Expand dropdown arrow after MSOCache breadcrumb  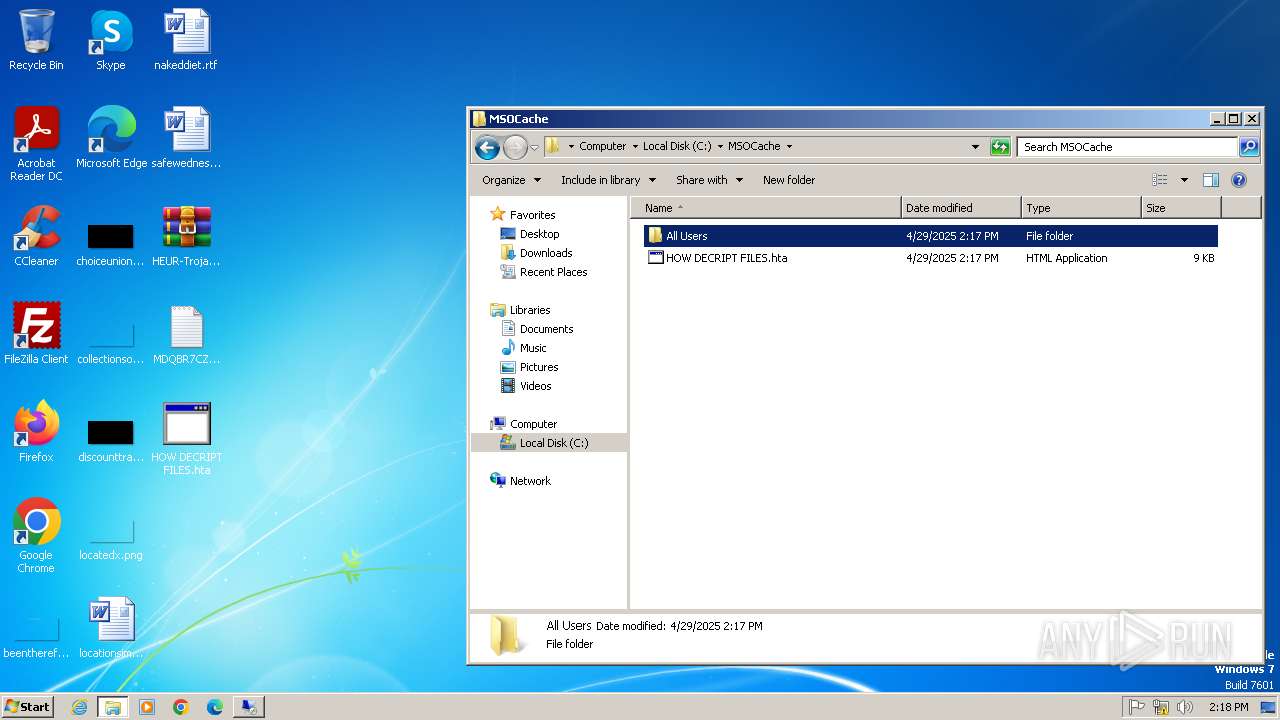(789, 146)
